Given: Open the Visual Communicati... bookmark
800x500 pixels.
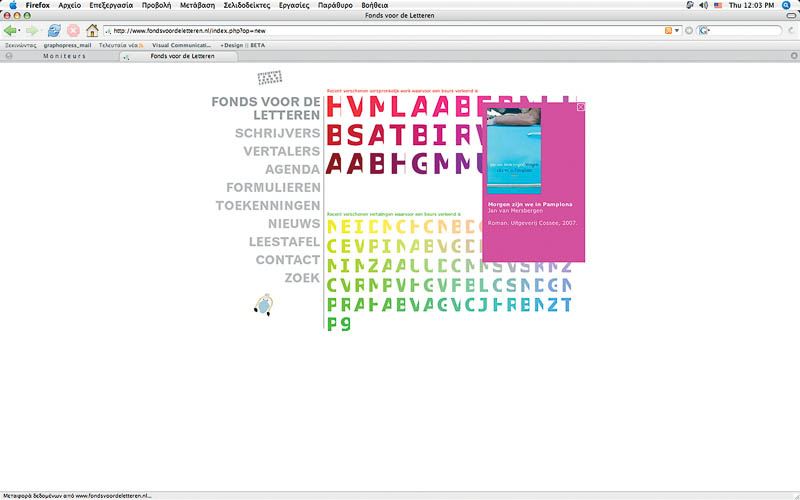Looking at the screenshot, I should pyautogui.click(x=182, y=45).
